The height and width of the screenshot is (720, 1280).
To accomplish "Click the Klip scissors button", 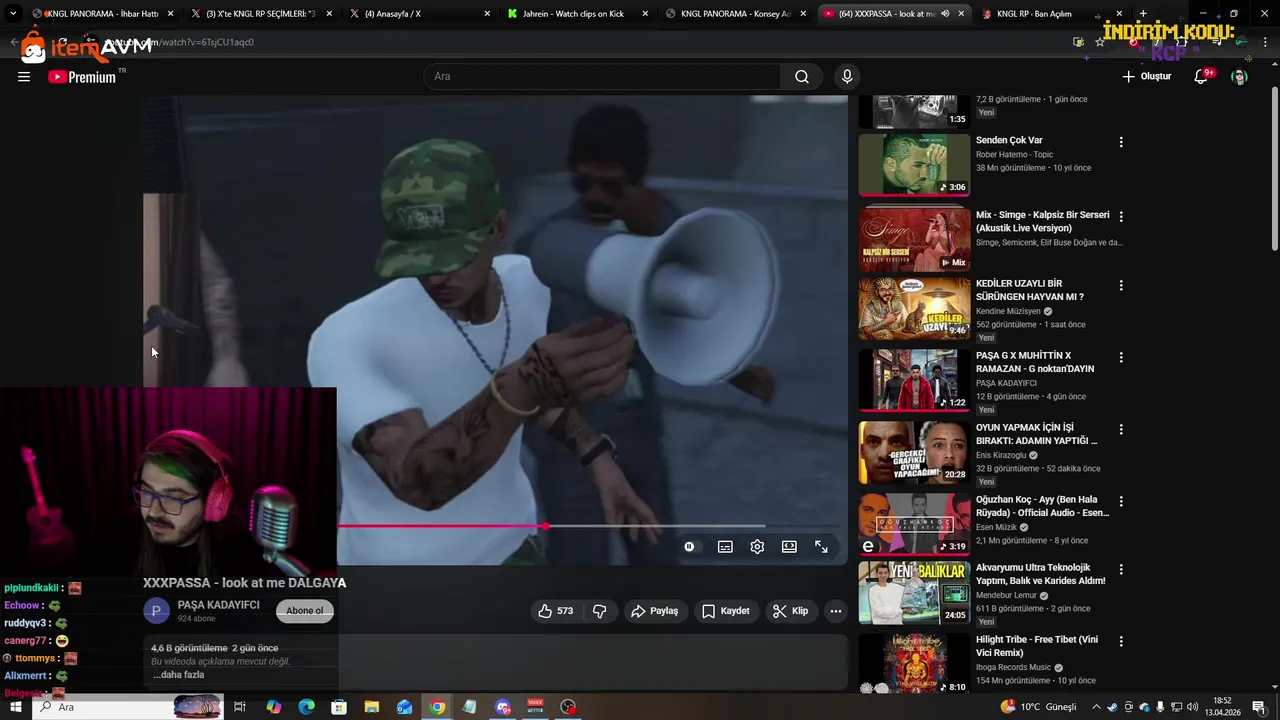I will pyautogui.click(x=790, y=611).
